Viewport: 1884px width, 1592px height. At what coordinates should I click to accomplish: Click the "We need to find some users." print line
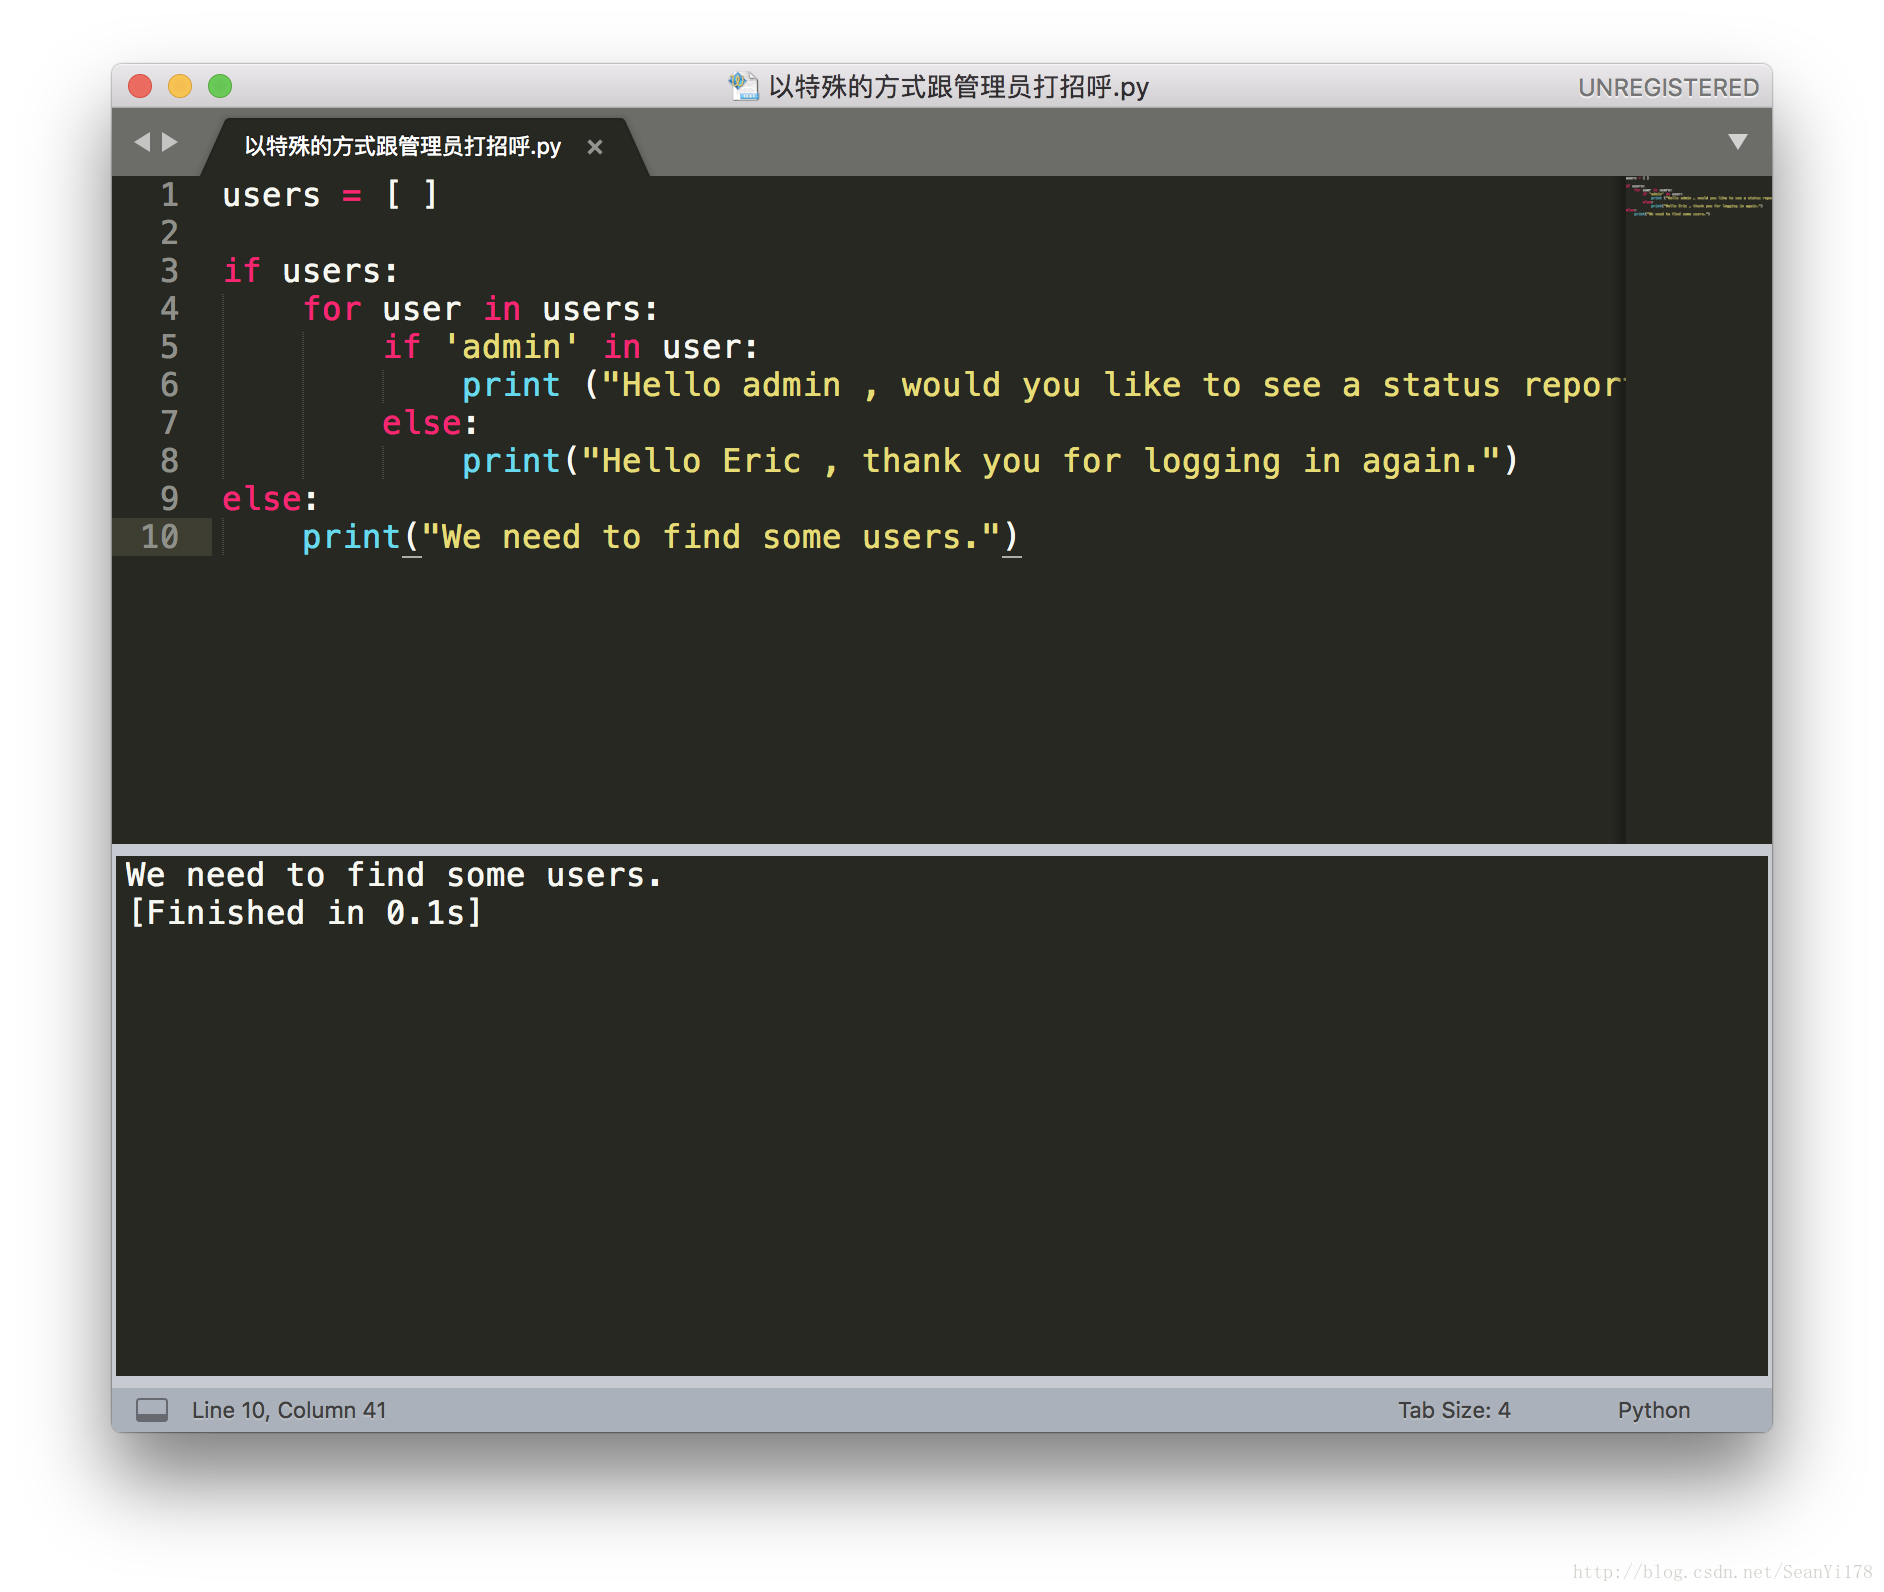(661, 537)
